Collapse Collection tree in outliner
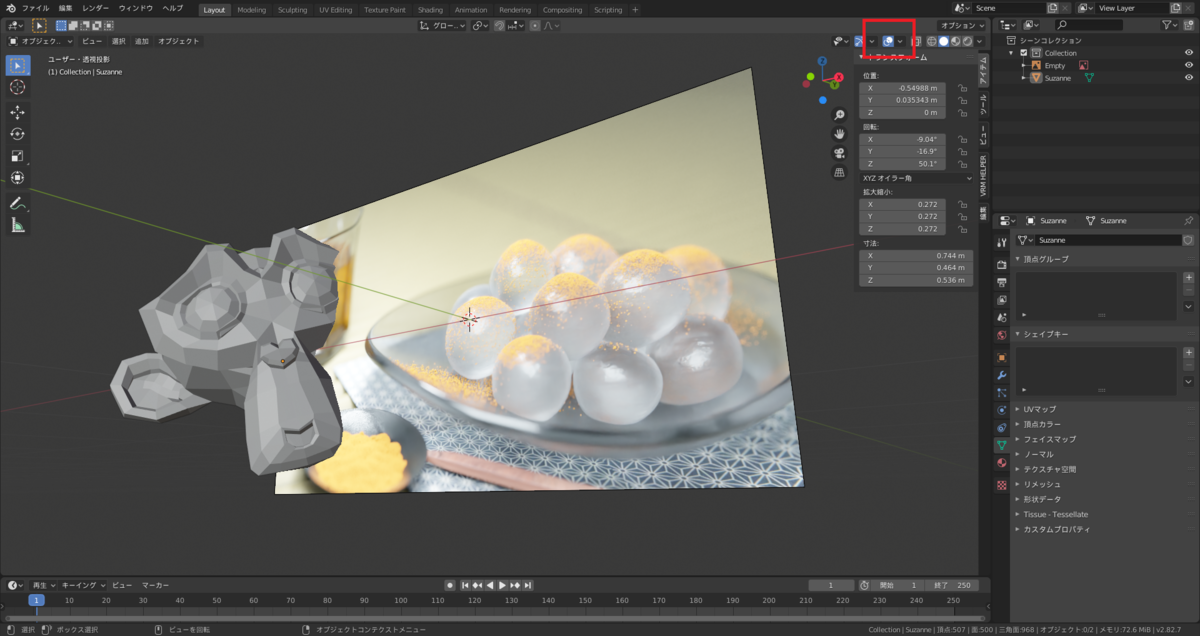 (x=1012, y=53)
